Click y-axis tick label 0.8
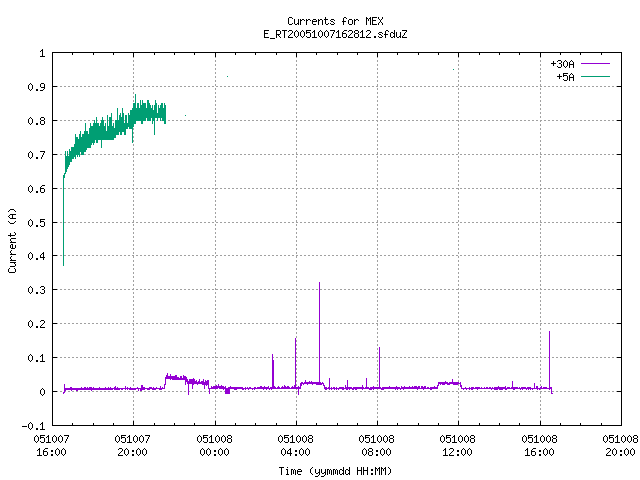Screen dimensions: 640x480 point(36,121)
